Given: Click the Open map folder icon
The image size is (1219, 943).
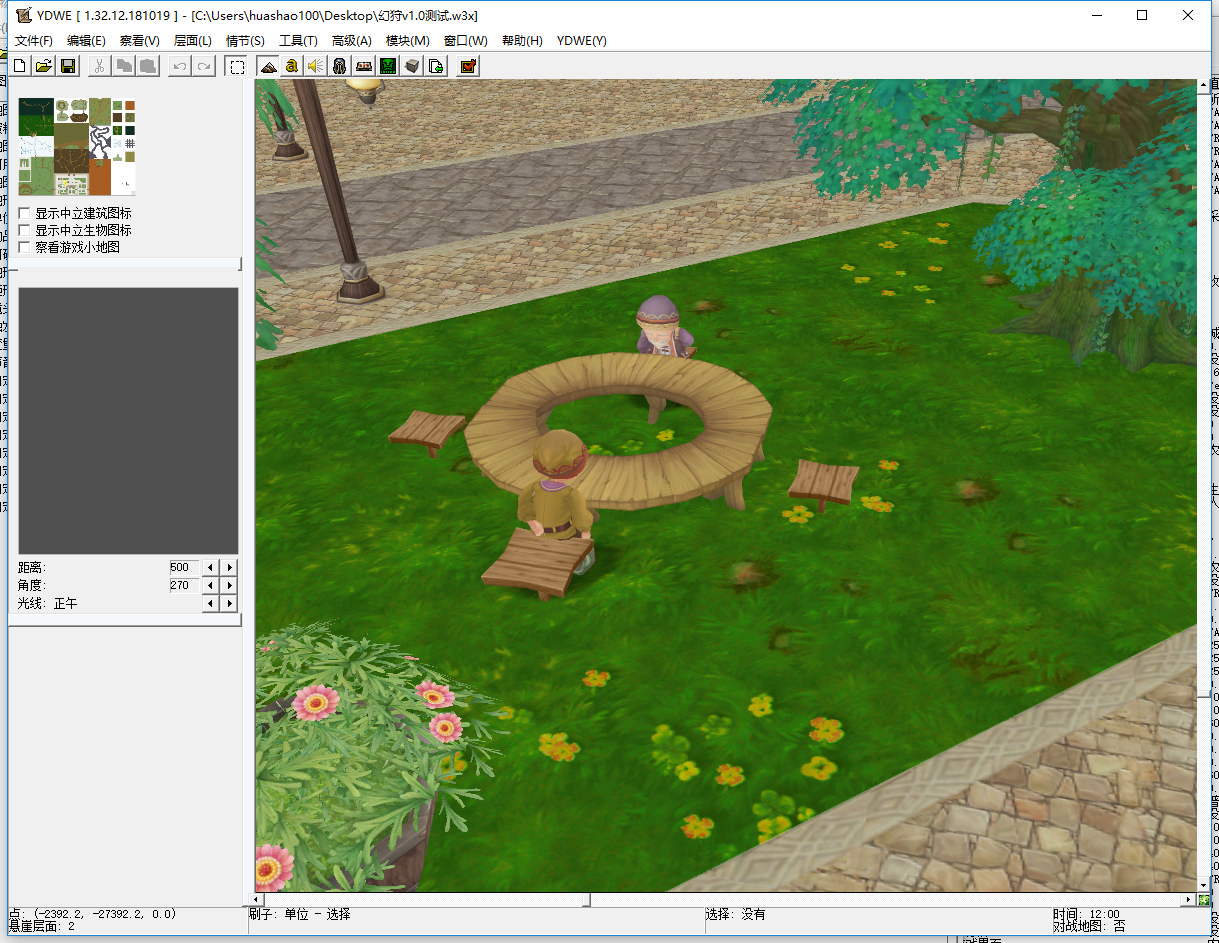Looking at the screenshot, I should (x=44, y=66).
